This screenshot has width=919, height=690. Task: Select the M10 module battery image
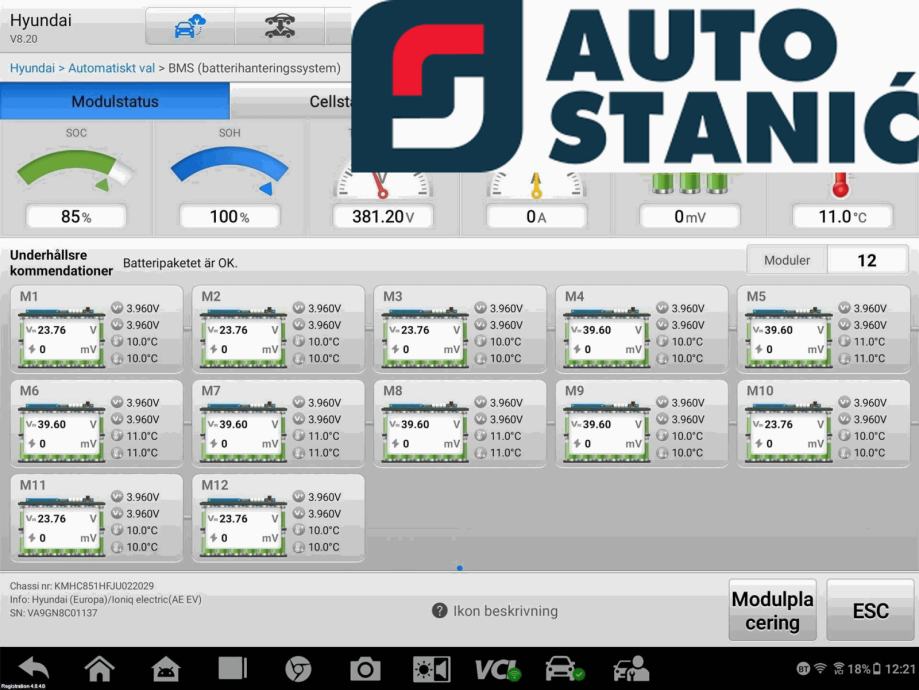click(788, 431)
